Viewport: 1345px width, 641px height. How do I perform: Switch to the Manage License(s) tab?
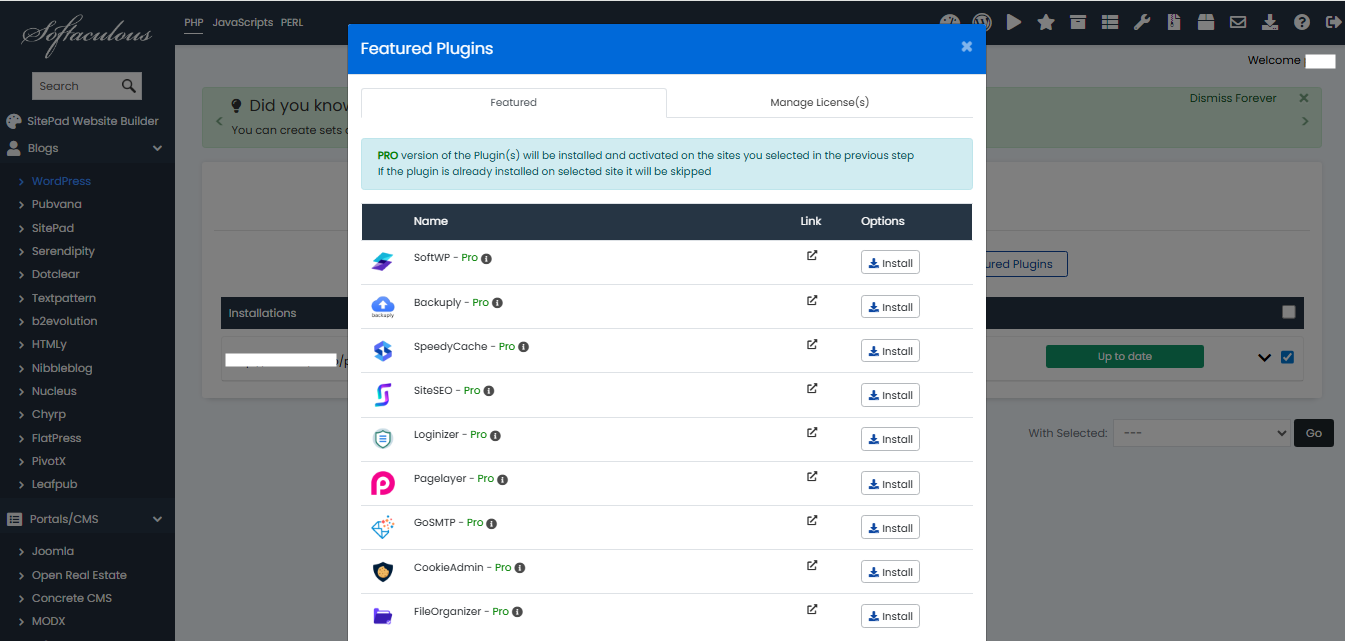click(819, 102)
